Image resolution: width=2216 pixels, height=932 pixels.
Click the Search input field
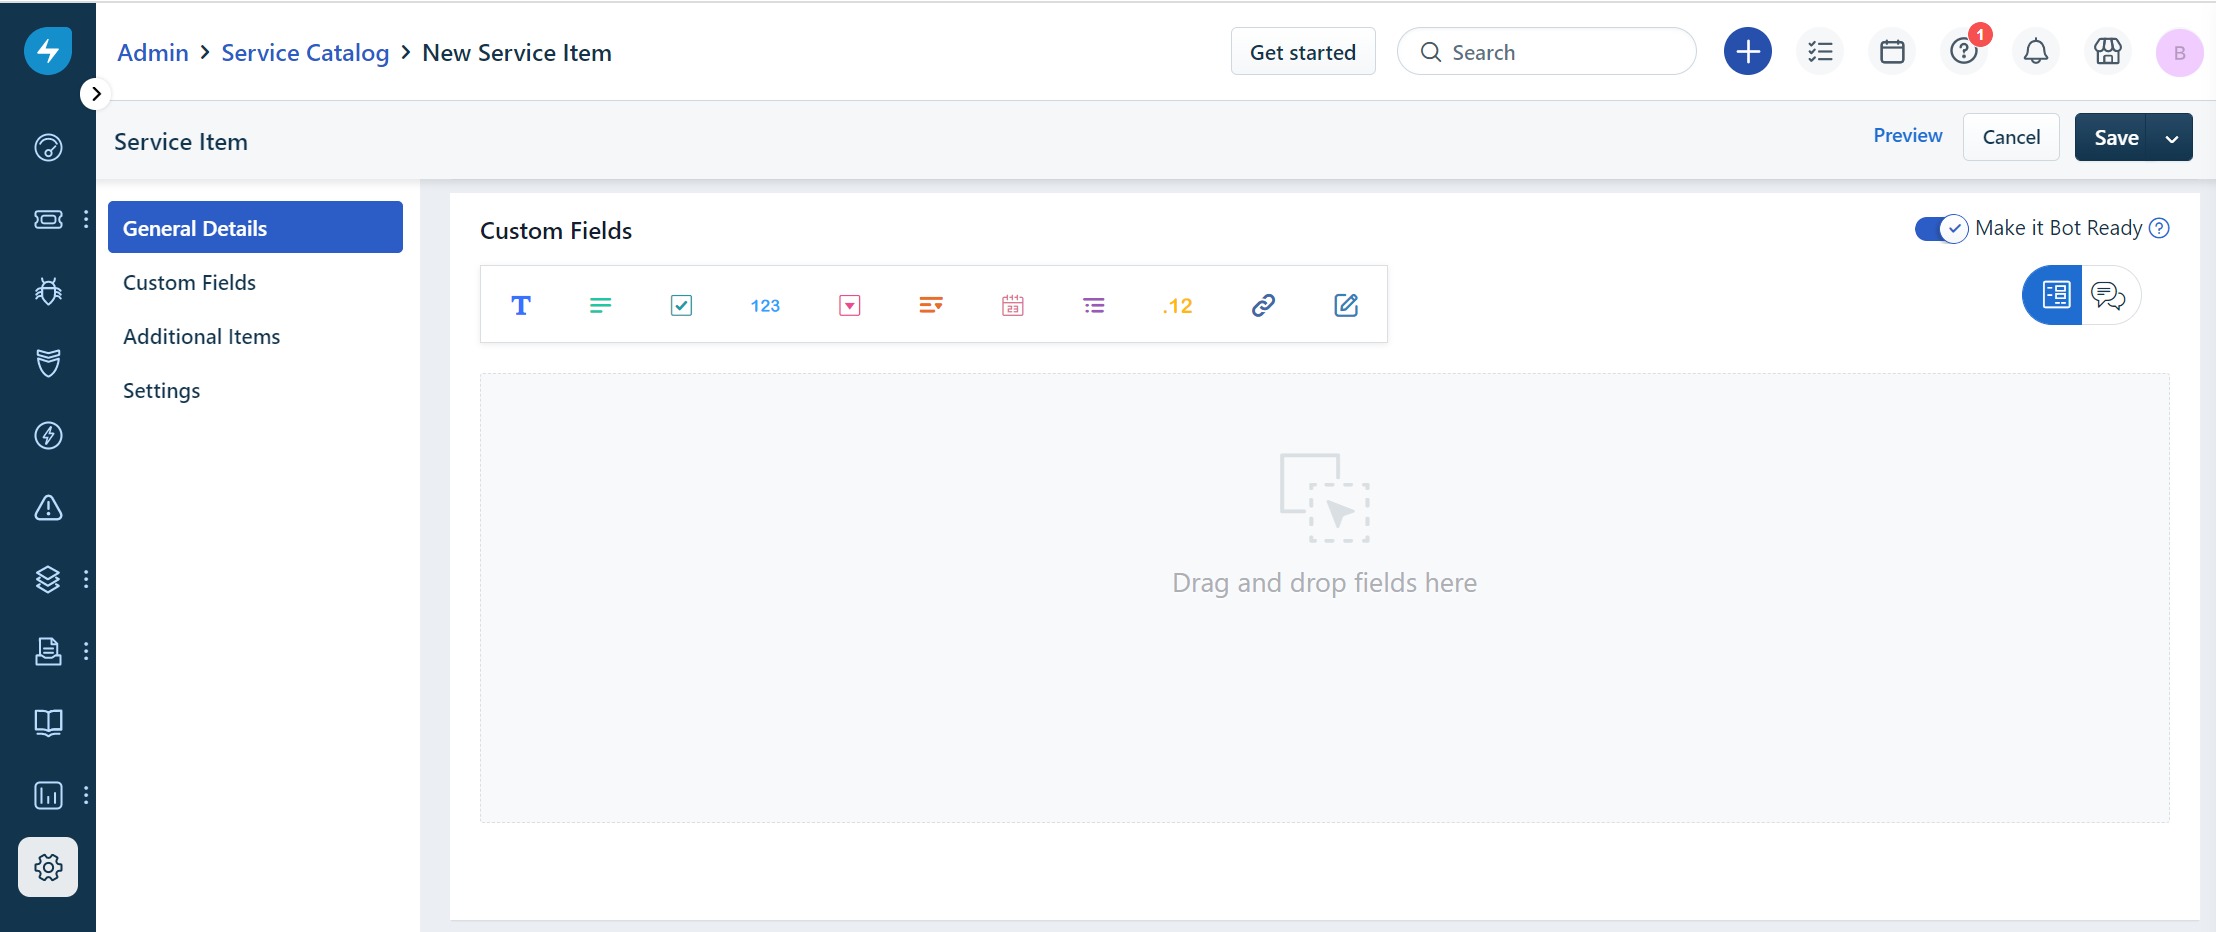[x=1546, y=52]
